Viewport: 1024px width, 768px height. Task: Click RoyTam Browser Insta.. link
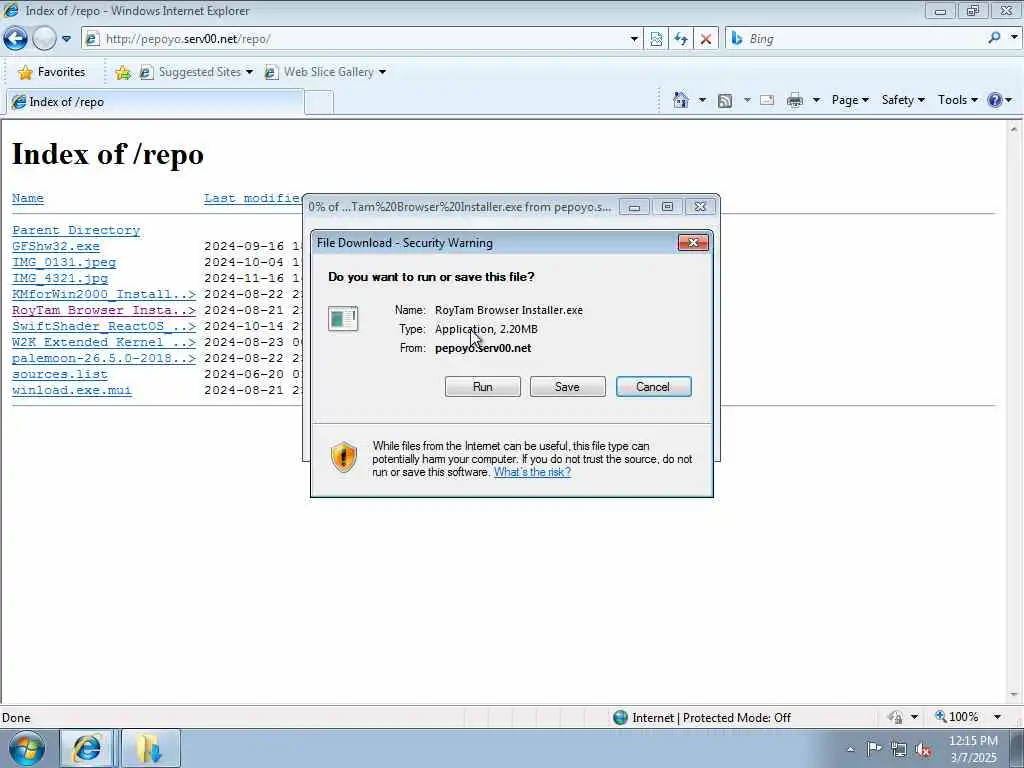[104, 310]
